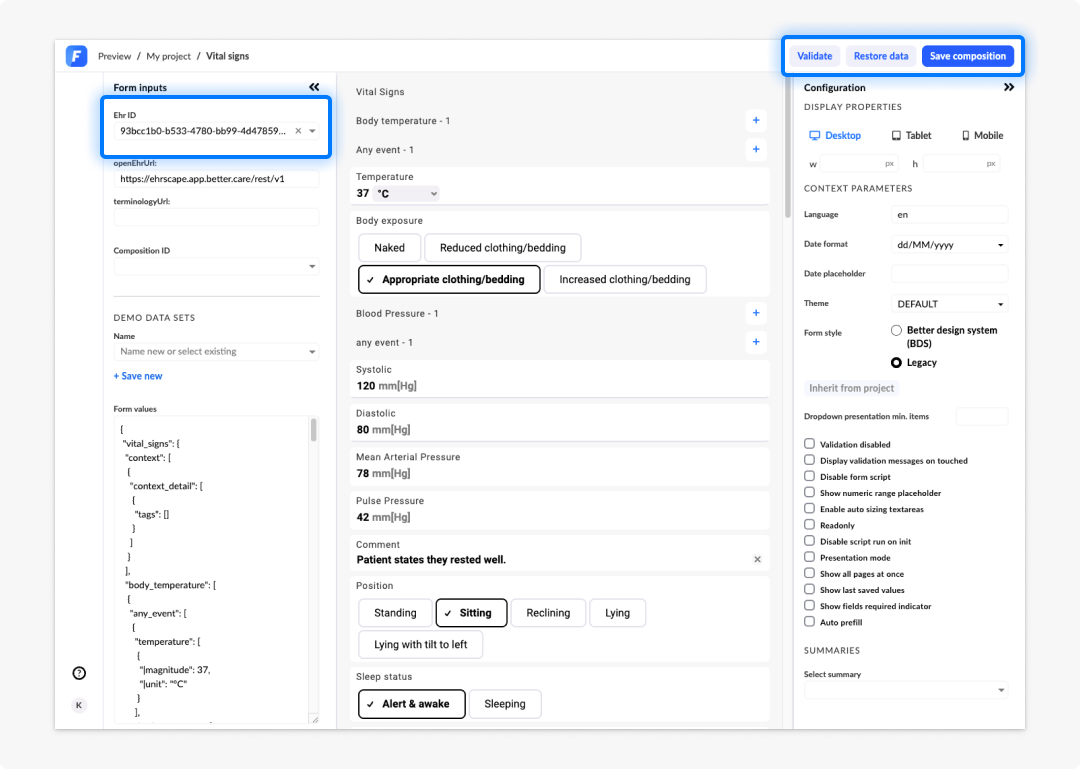Select Naked body exposure option
The height and width of the screenshot is (769, 1080).
click(x=389, y=248)
